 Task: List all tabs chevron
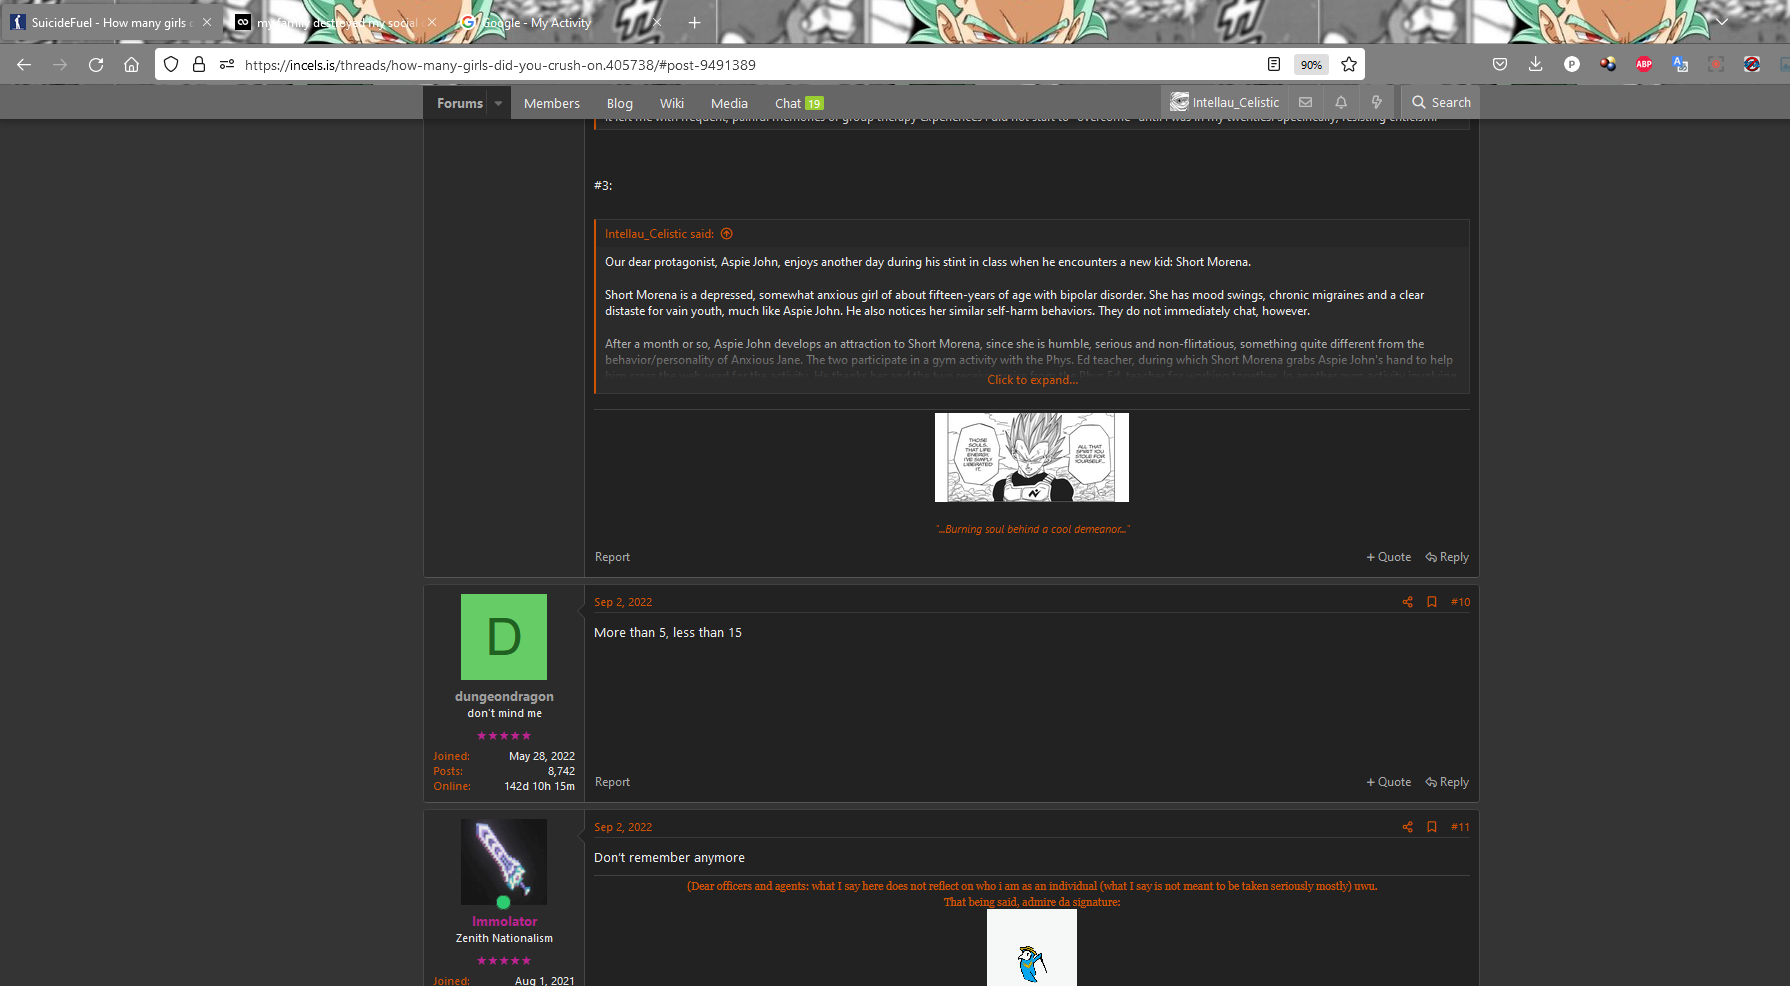click(x=1721, y=22)
